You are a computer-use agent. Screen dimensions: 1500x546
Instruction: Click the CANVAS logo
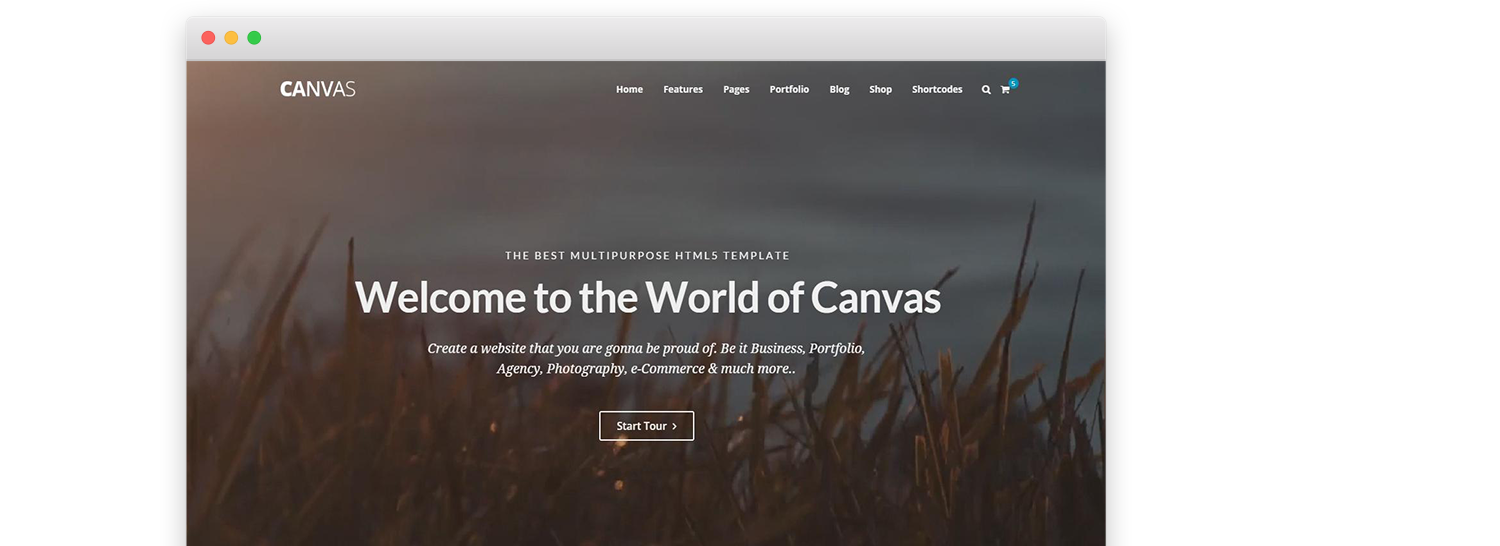[318, 89]
